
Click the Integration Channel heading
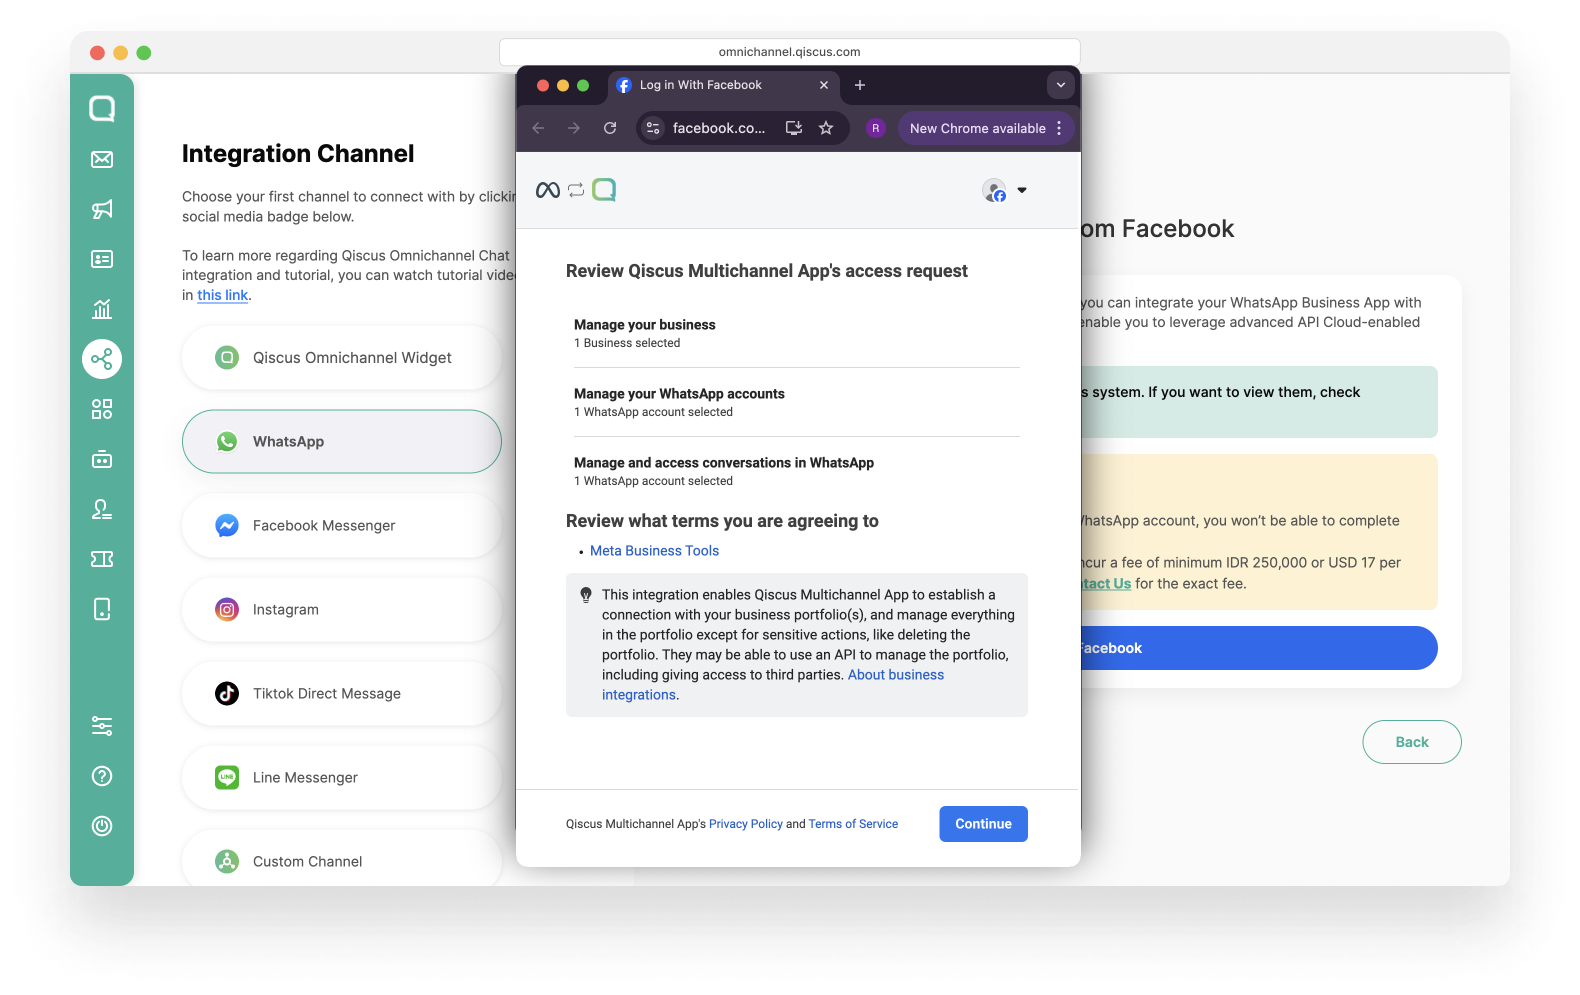point(298,154)
